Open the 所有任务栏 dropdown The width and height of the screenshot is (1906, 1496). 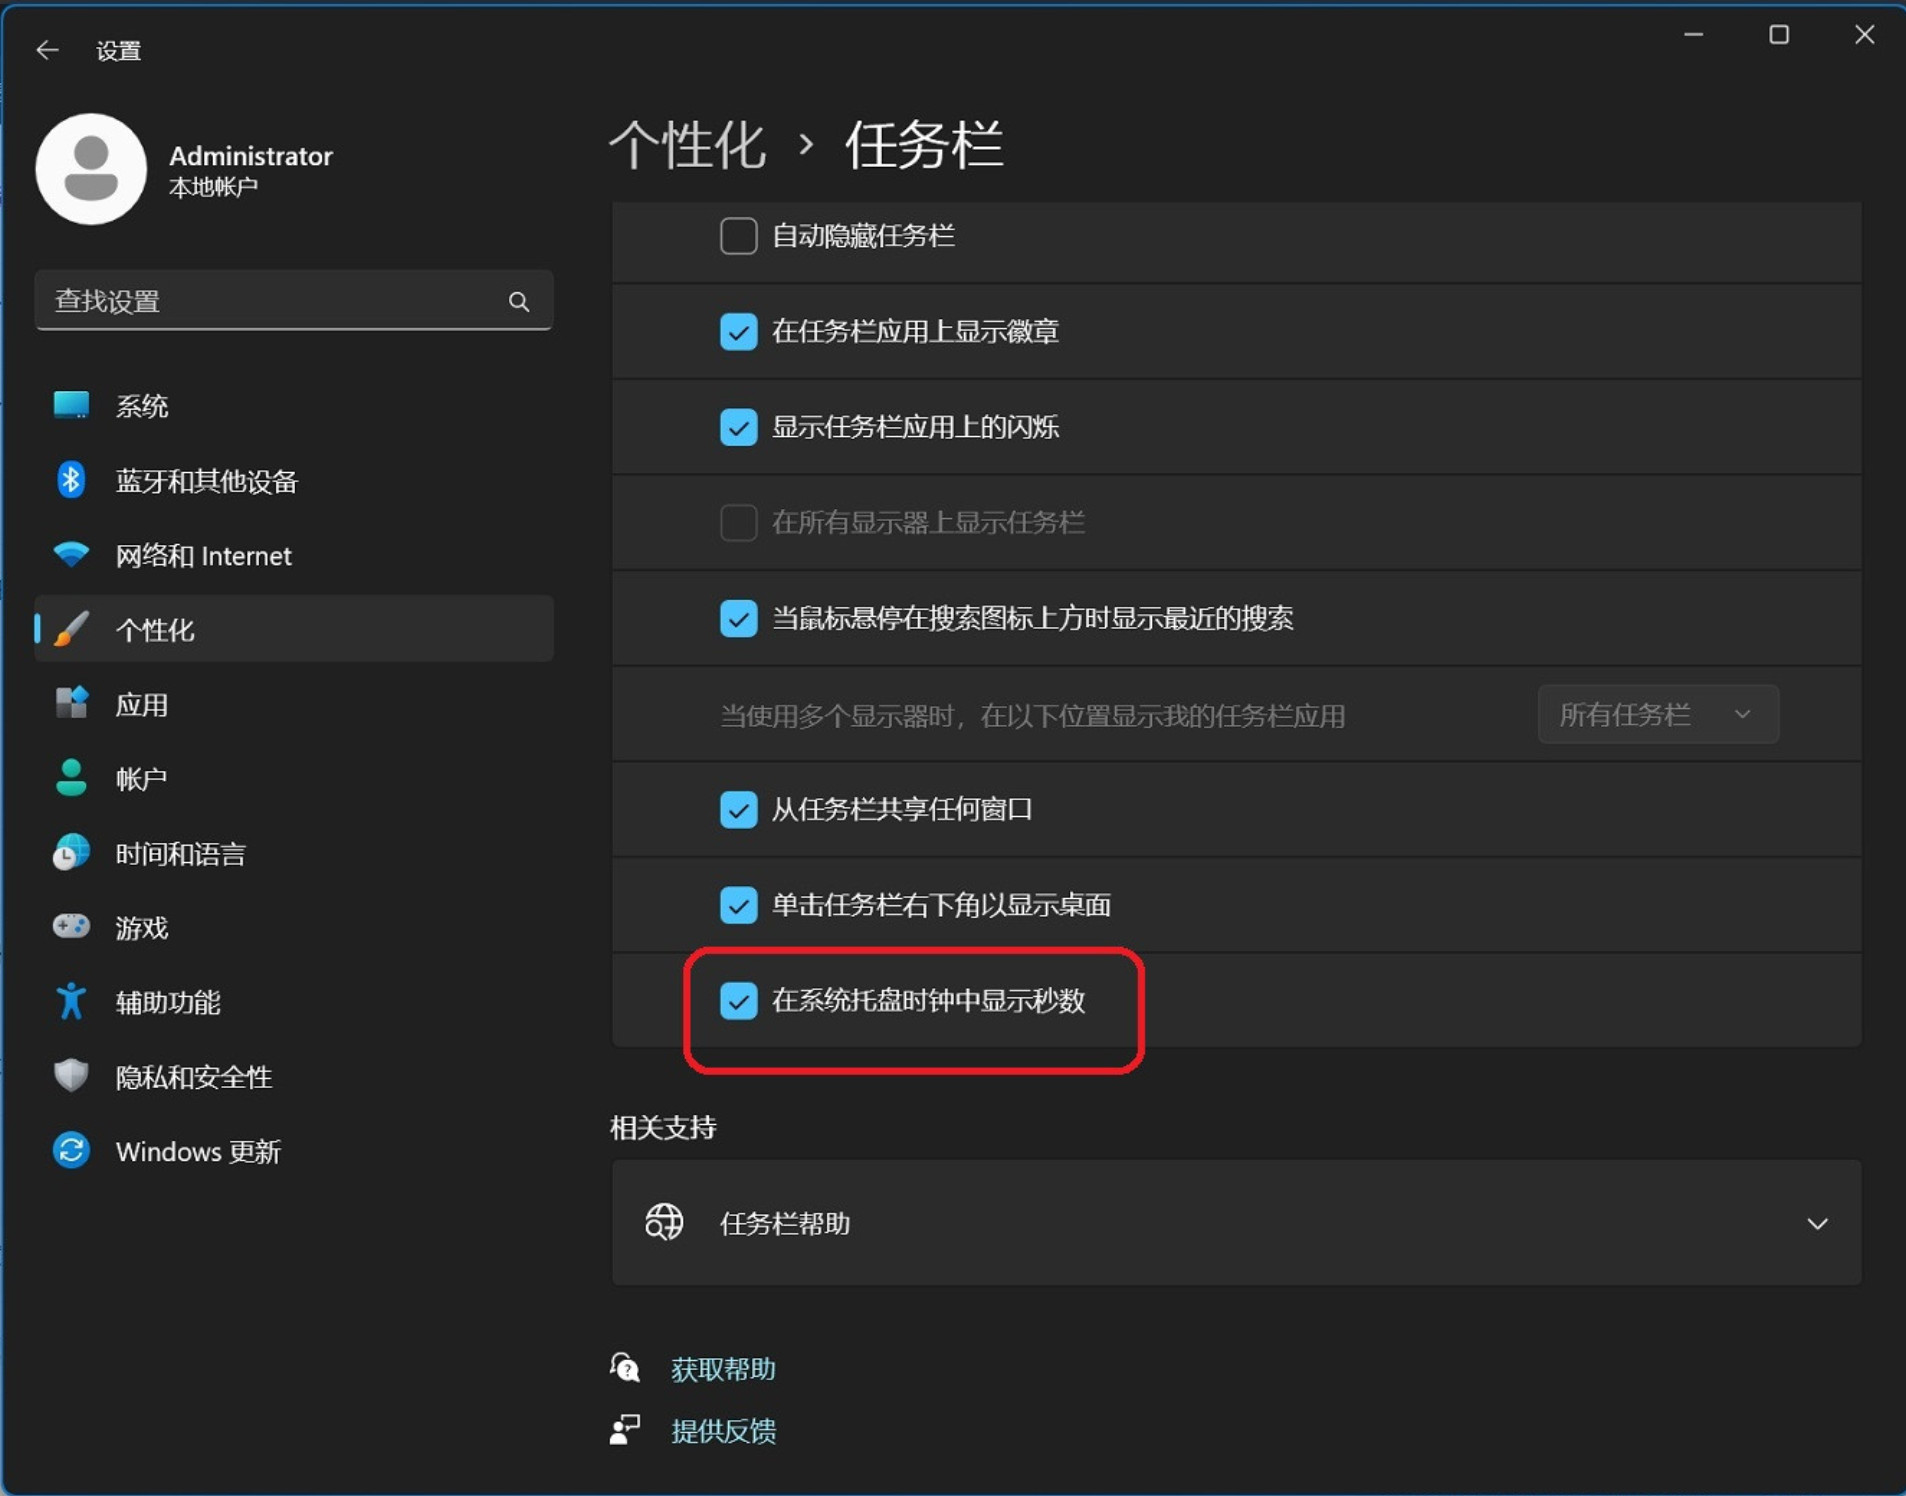pos(1657,714)
